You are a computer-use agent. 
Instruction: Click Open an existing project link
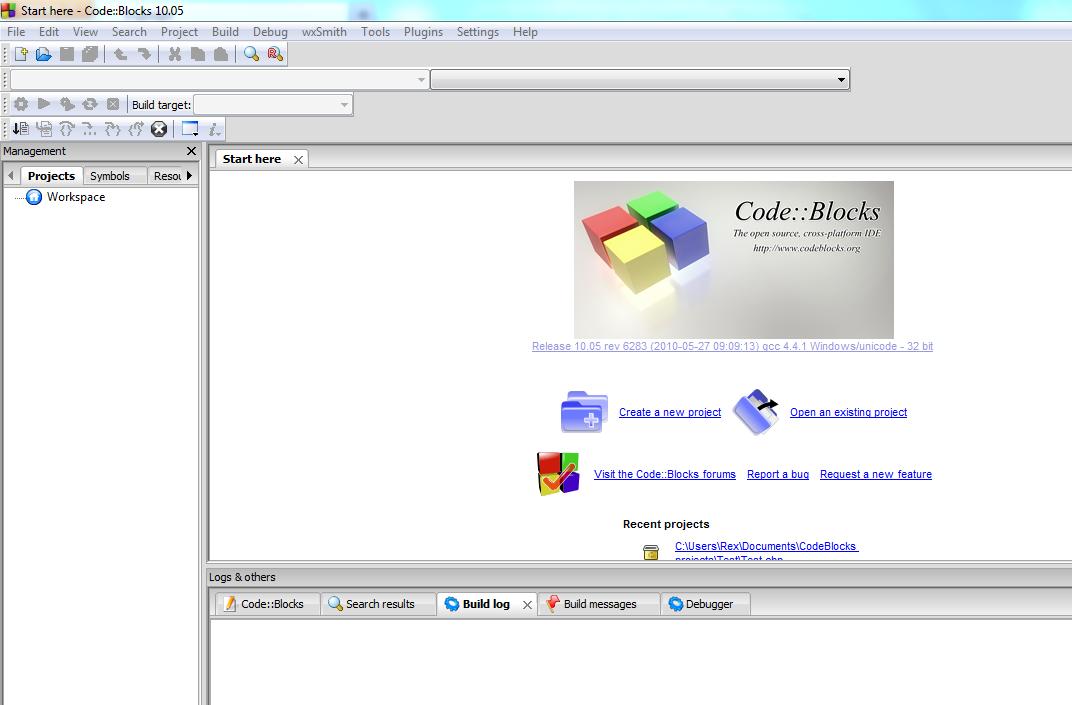pyautogui.click(x=848, y=412)
